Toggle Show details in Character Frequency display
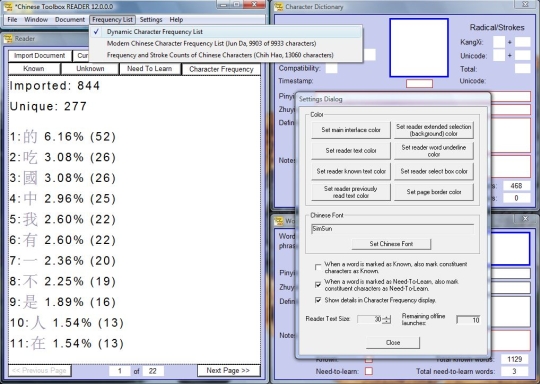The width and height of the screenshot is (540, 384). coord(318,300)
